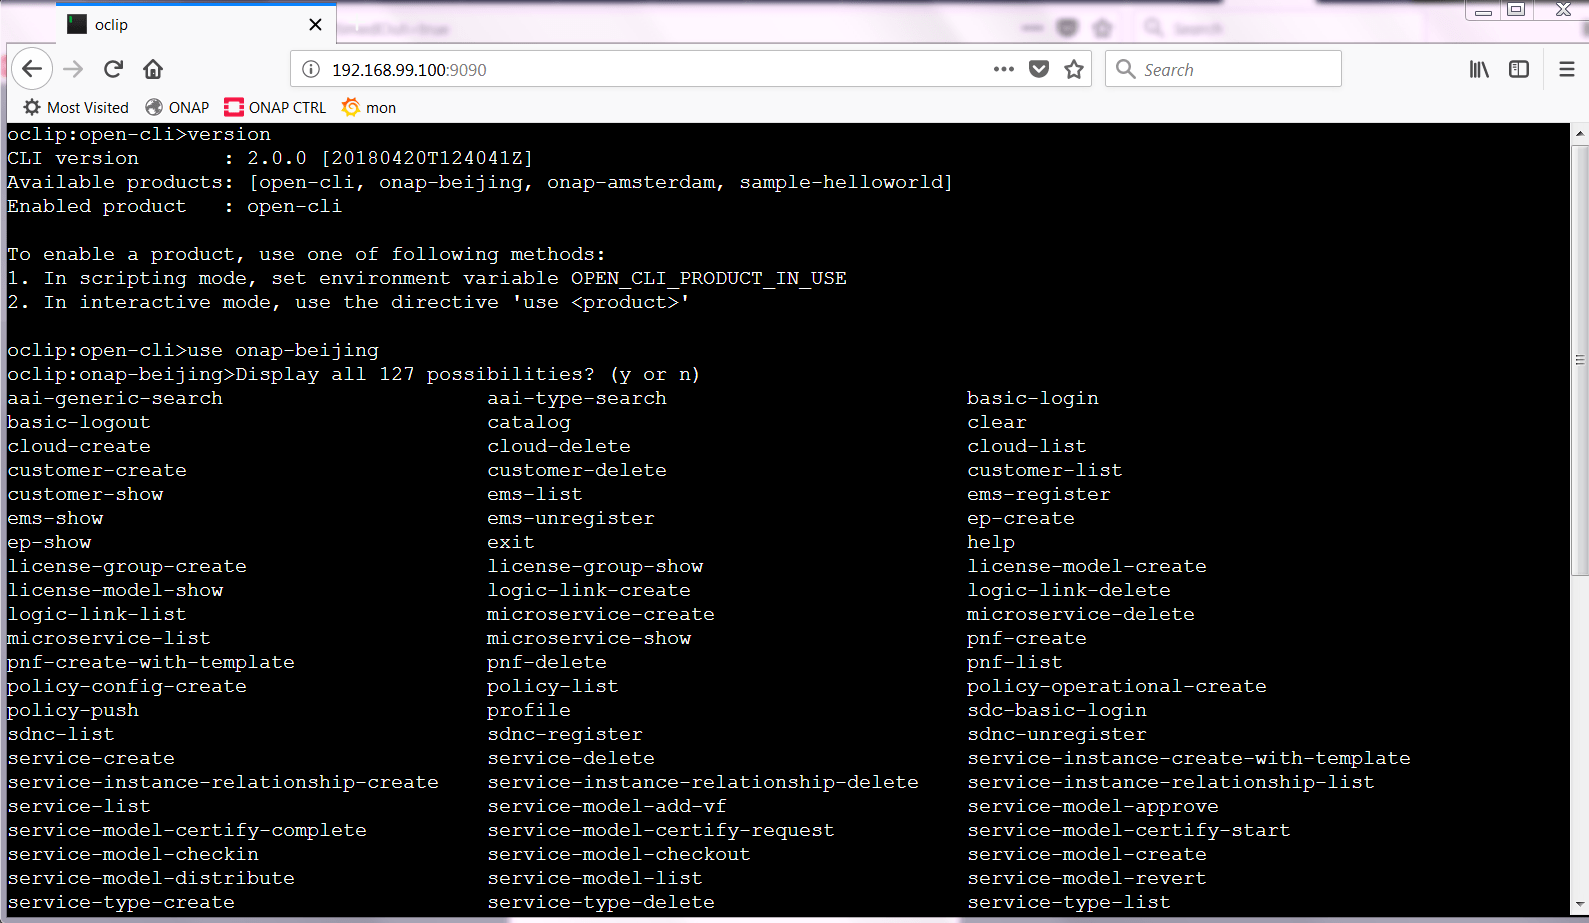Click the 'use onap-beijing' command line
The width and height of the screenshot is (1589, 923).
click(x=193, y=350)
